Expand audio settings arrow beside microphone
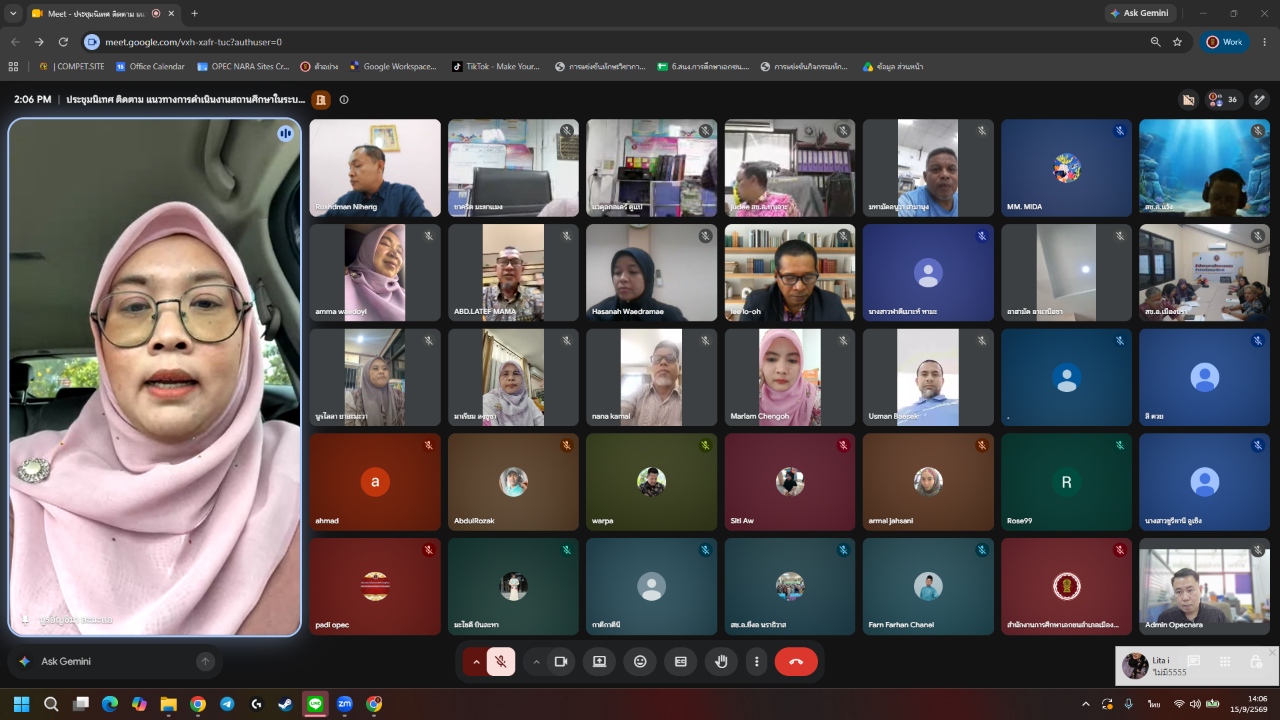1280x720 pixels. [475, 661]
